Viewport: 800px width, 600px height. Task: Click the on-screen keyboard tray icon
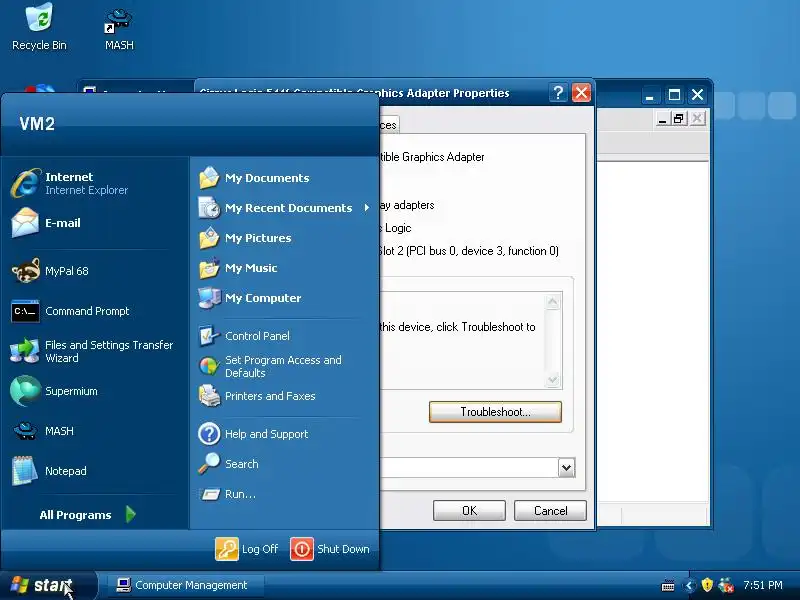(668, 585)
